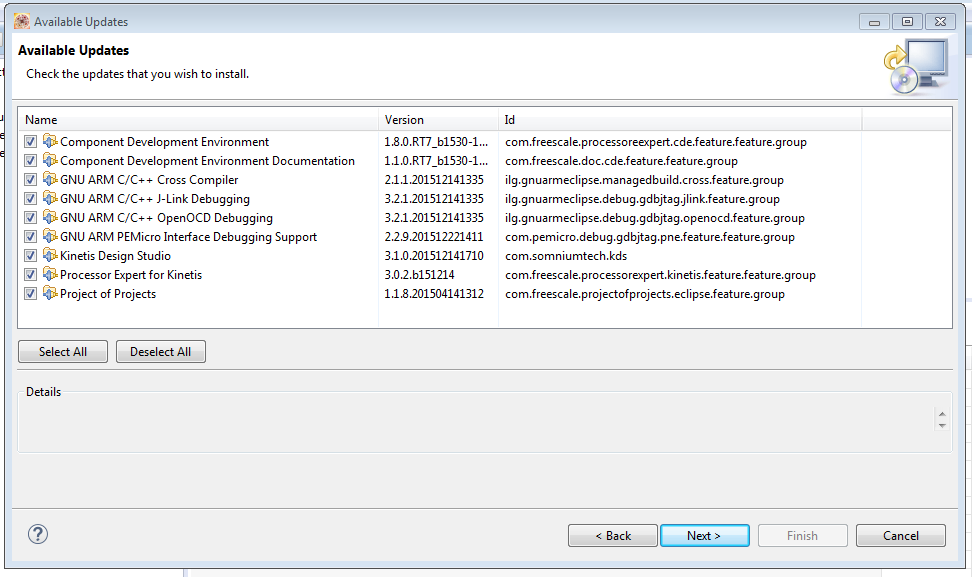Toggle GNU ARM OpenOCD Debugging checkbox
This screenshot has width=972, height=577.
point(30,218)
